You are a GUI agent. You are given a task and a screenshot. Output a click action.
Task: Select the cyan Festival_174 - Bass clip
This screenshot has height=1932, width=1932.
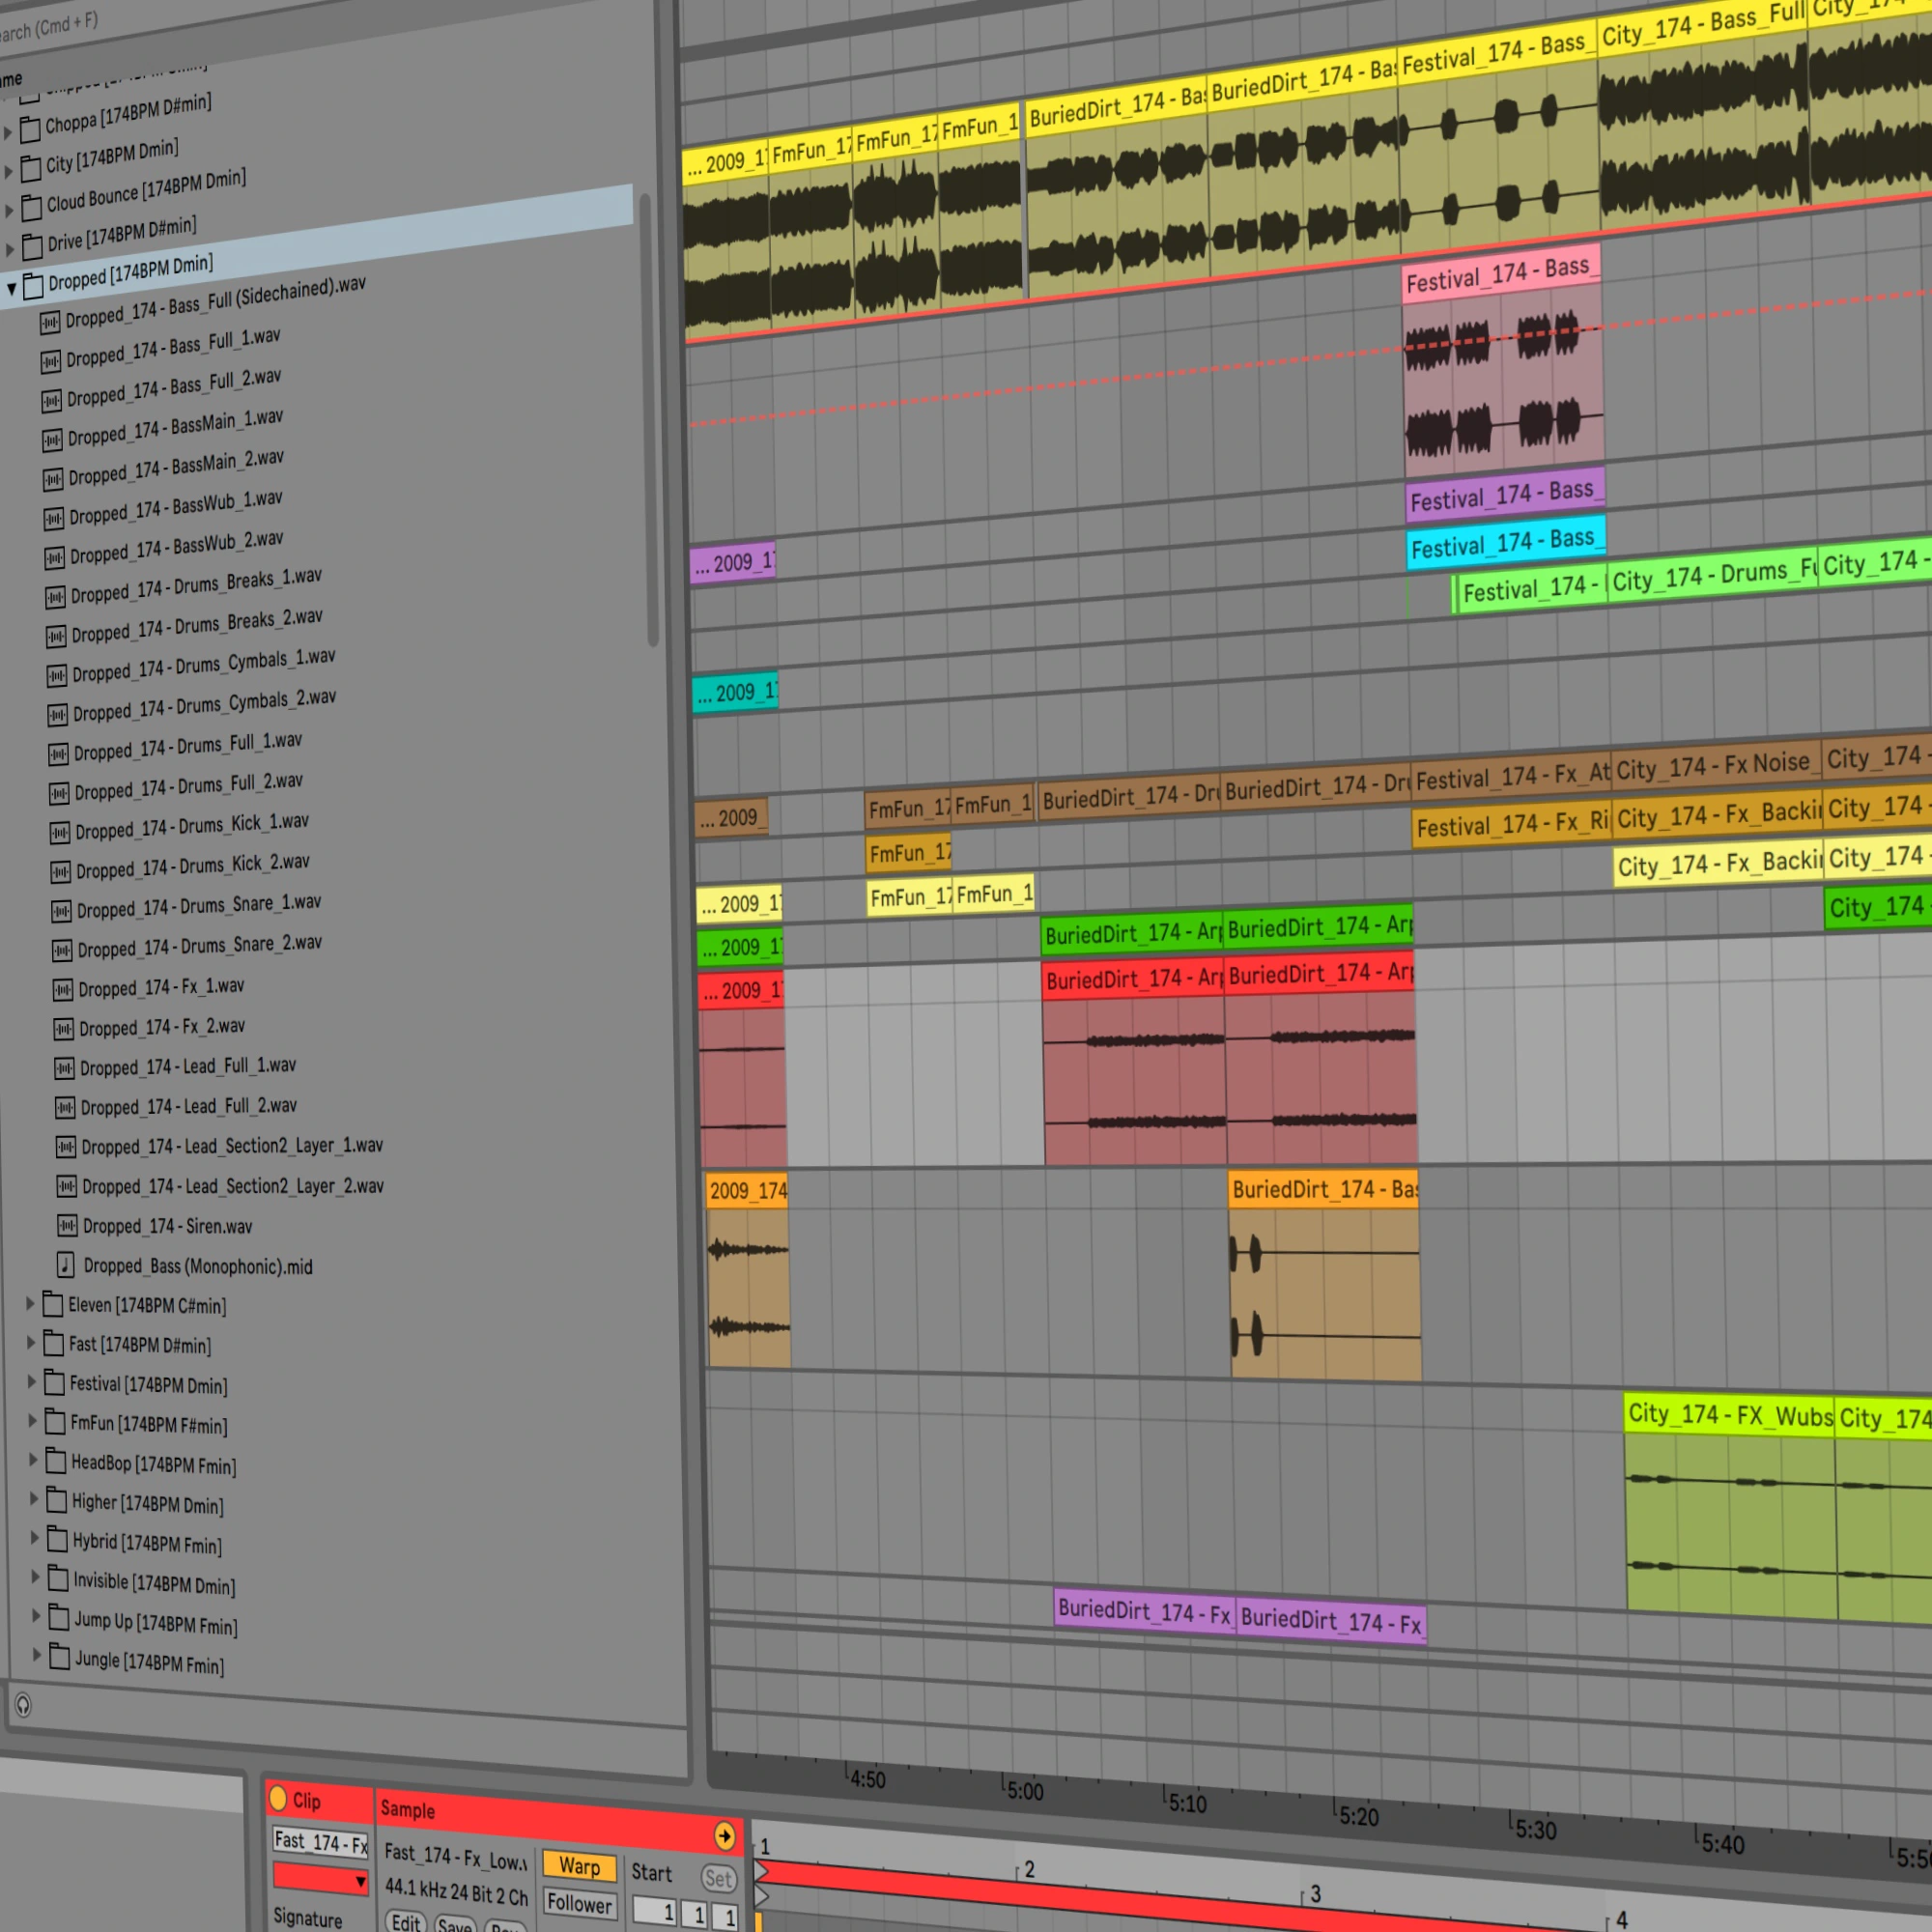(x=1505, y=543)
